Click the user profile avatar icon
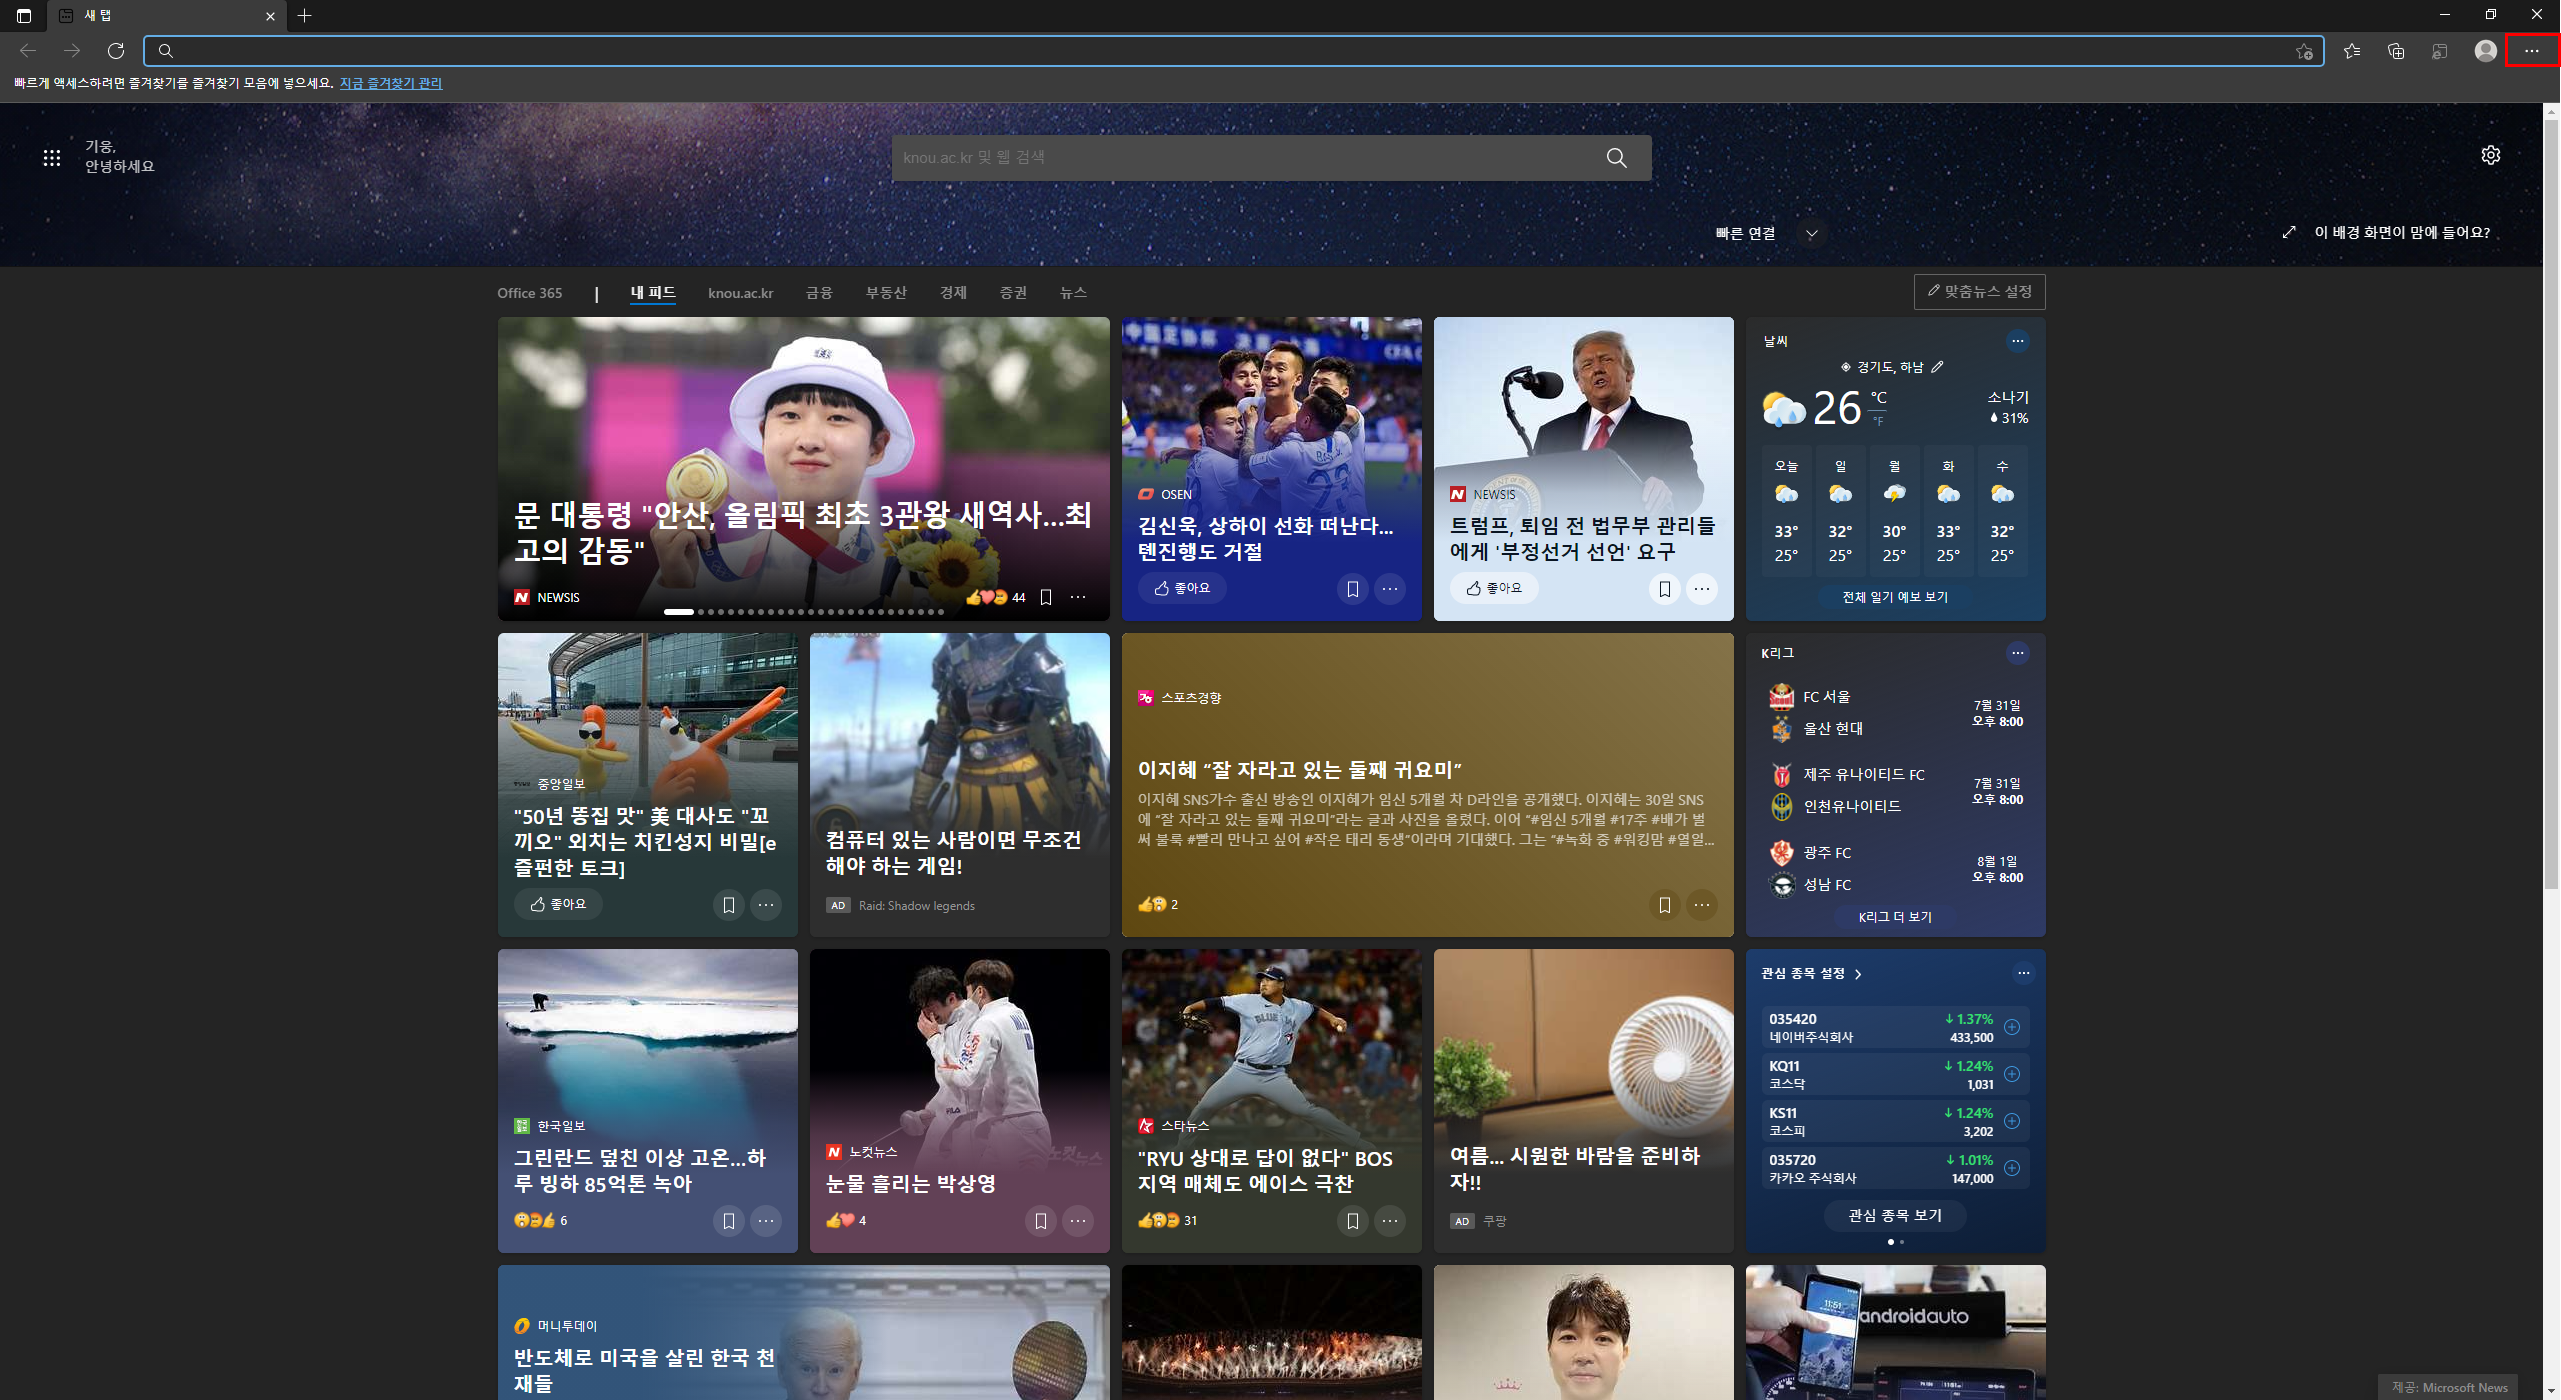This screenshot has height=1400, width=2561. point(2485,51)
